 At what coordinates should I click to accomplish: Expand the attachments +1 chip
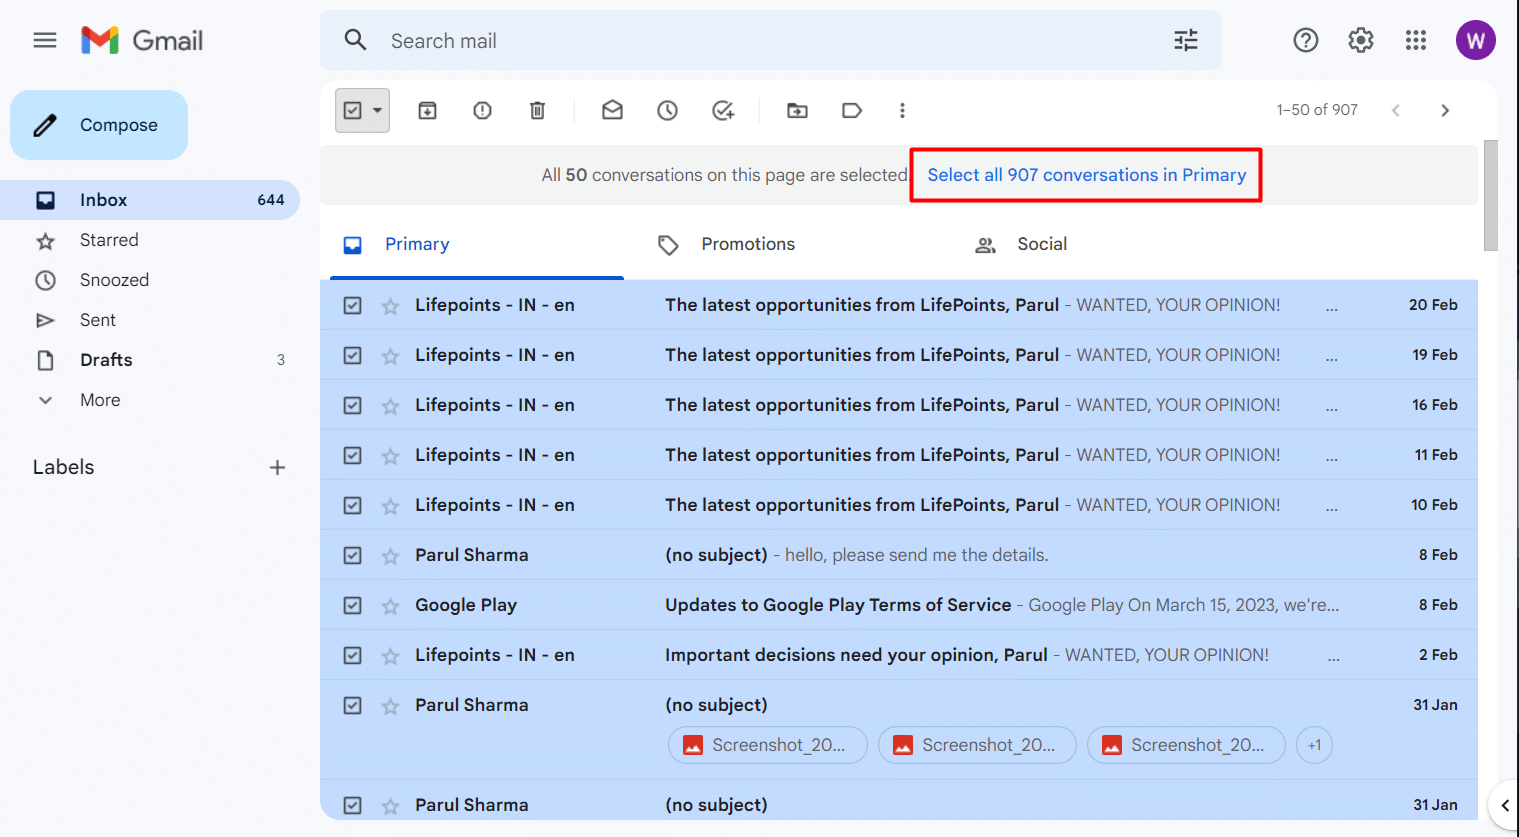pos(1314,745)
